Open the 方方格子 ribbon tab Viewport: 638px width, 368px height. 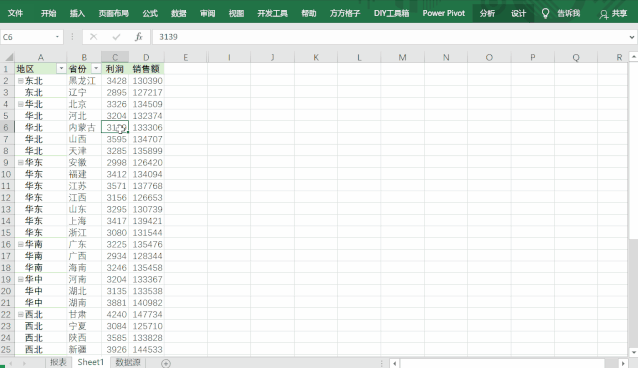[345, 13]
